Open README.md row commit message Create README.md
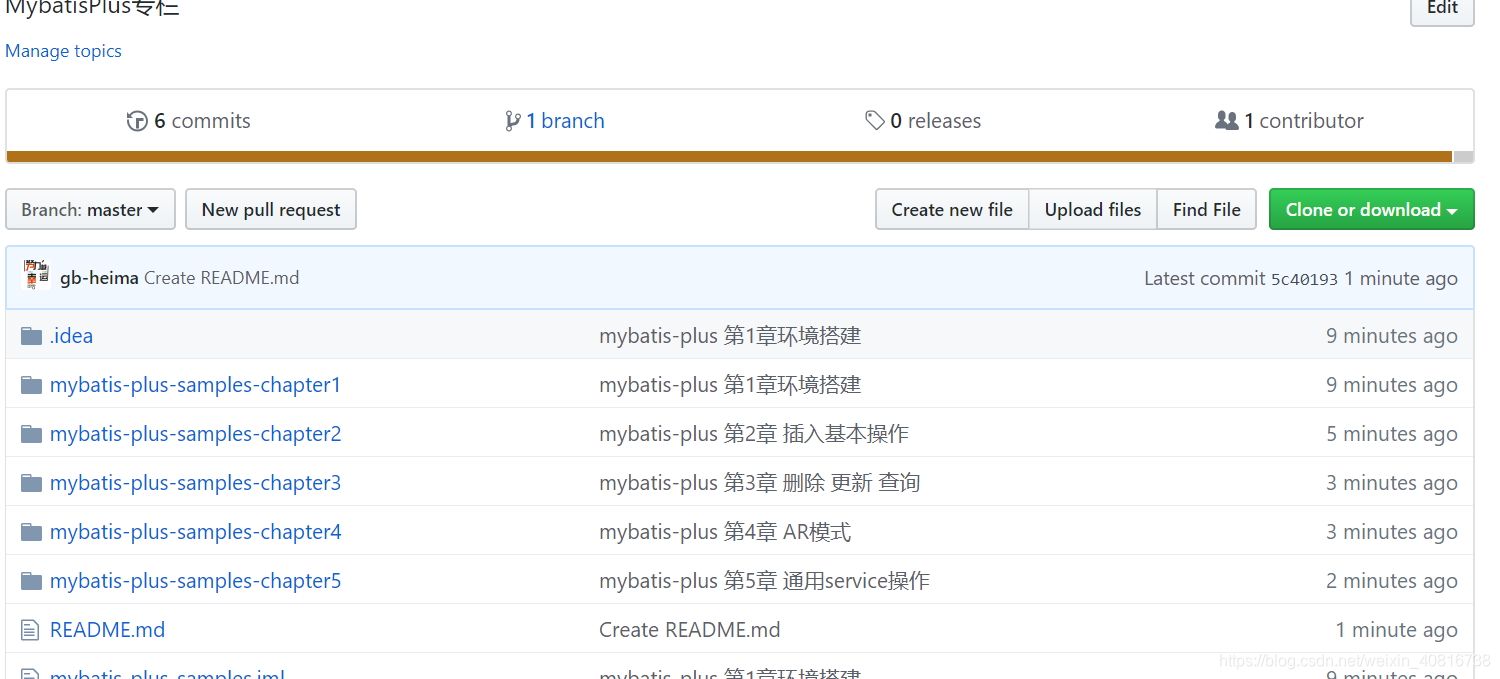The width and height of the screenshot is (1500, 679). coord(690,630)
